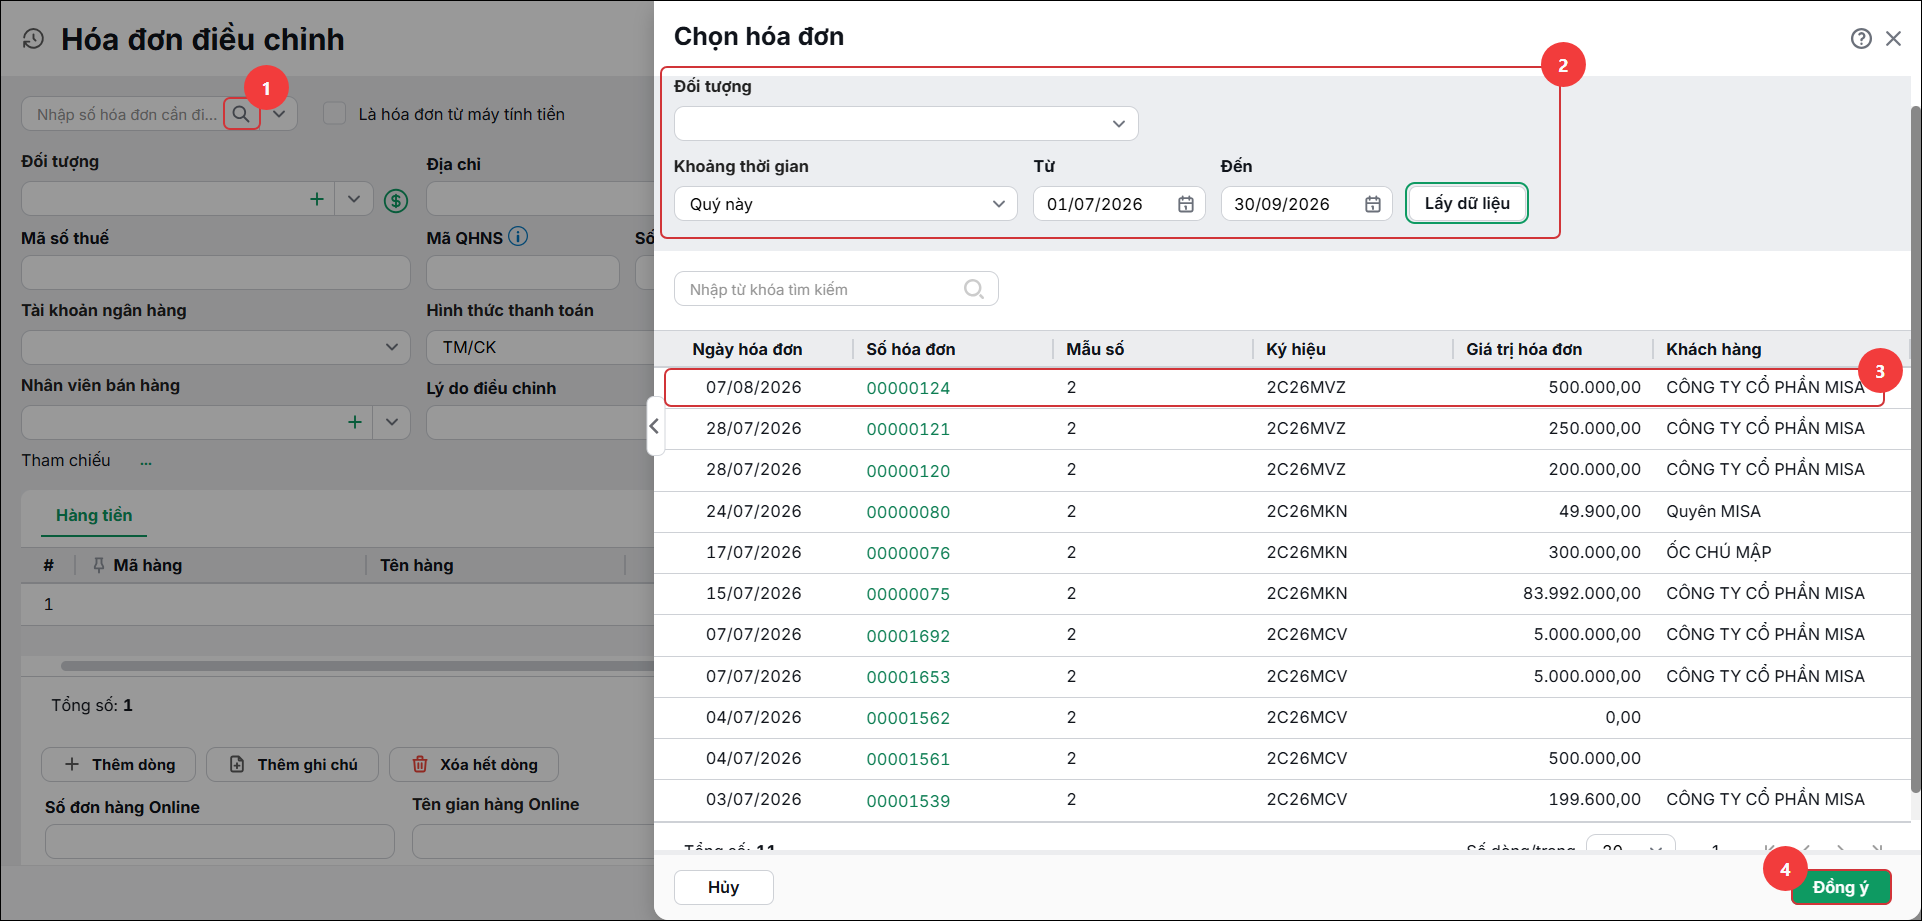The height and width of the screenshot is (921, 1922).
Task: Enable Là hóa đơn từ máy tính tiền
Action: 335,114
